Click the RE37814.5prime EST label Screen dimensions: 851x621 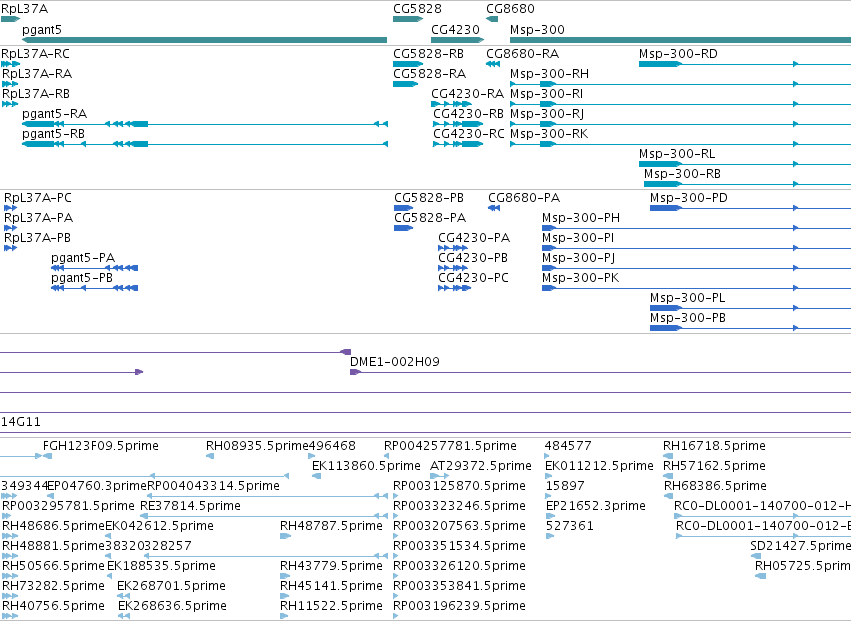190,506
